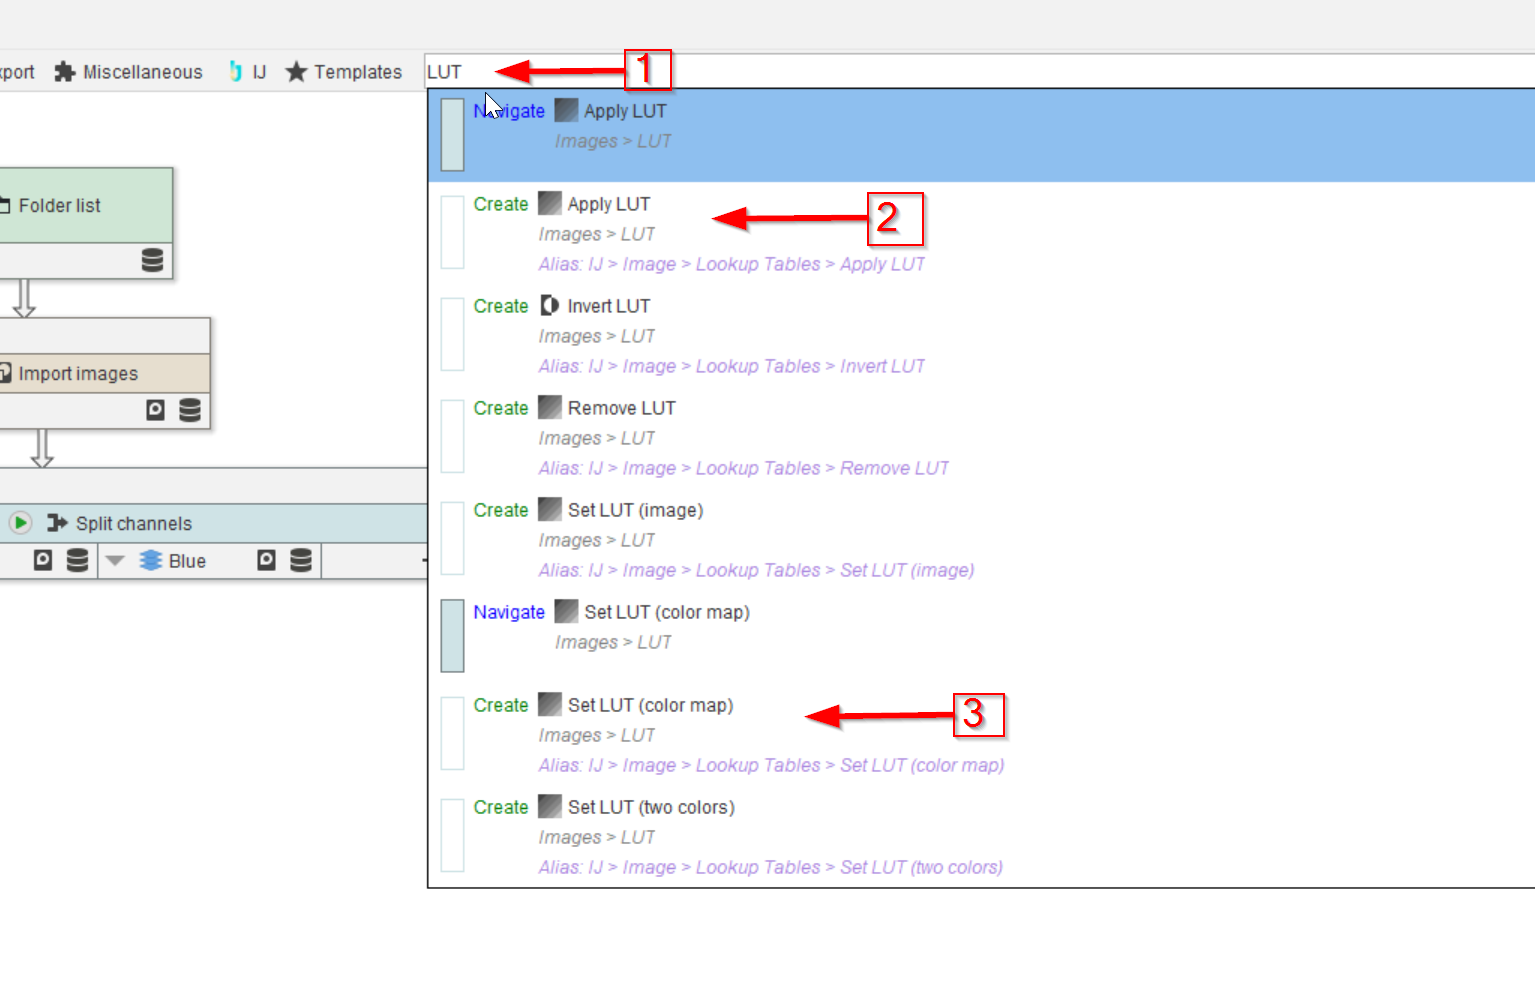Open the IJ menu
Image resolution: width=1535 pixels, height=990 pixels.
(x=248, y=72)
